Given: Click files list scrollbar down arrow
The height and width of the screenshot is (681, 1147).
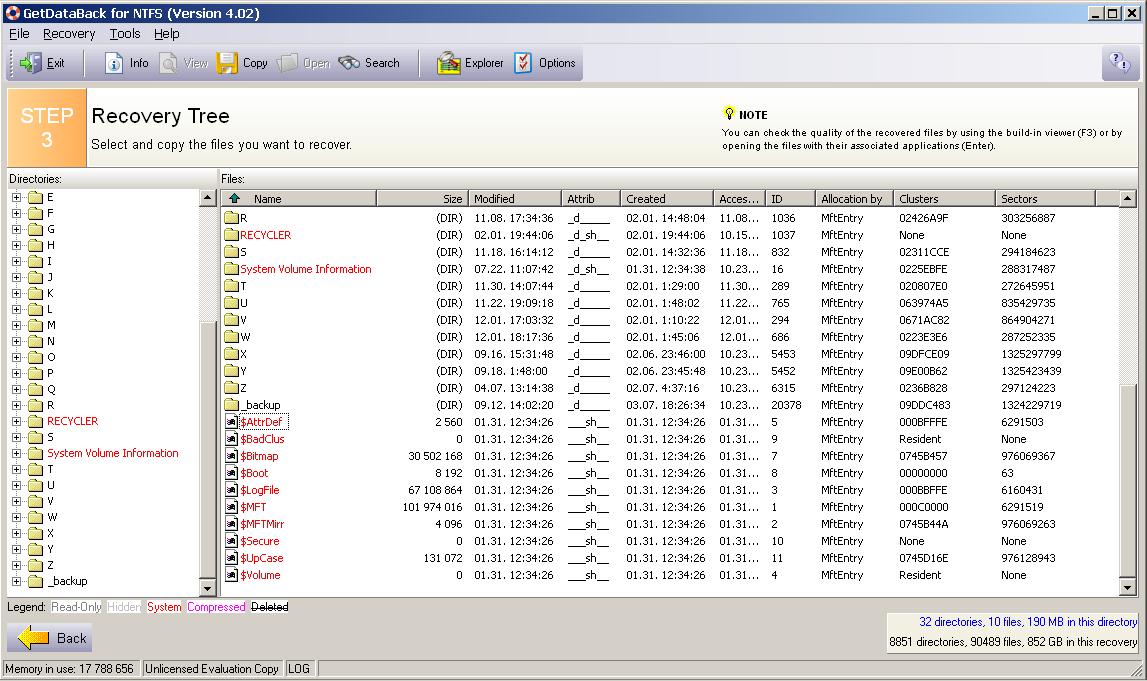Looking at the screenshot, I should 1127,587.
